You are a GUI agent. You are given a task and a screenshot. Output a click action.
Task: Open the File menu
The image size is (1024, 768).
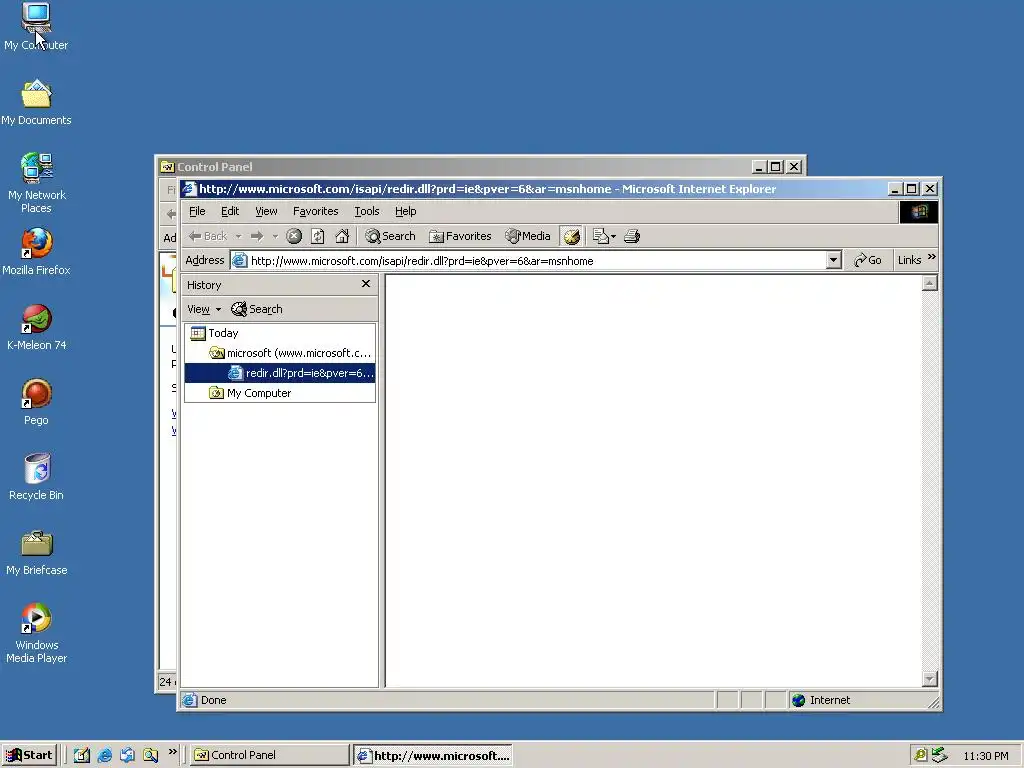197,212
